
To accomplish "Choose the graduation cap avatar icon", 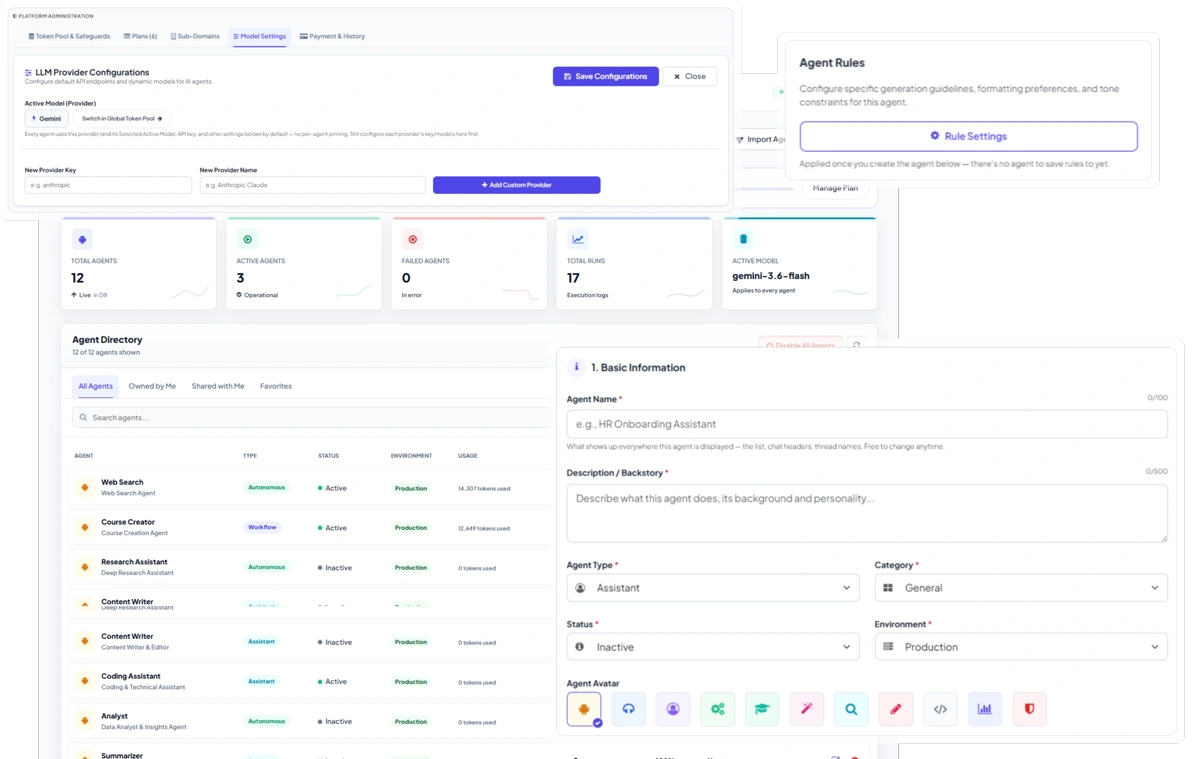I will pos(762,709).
